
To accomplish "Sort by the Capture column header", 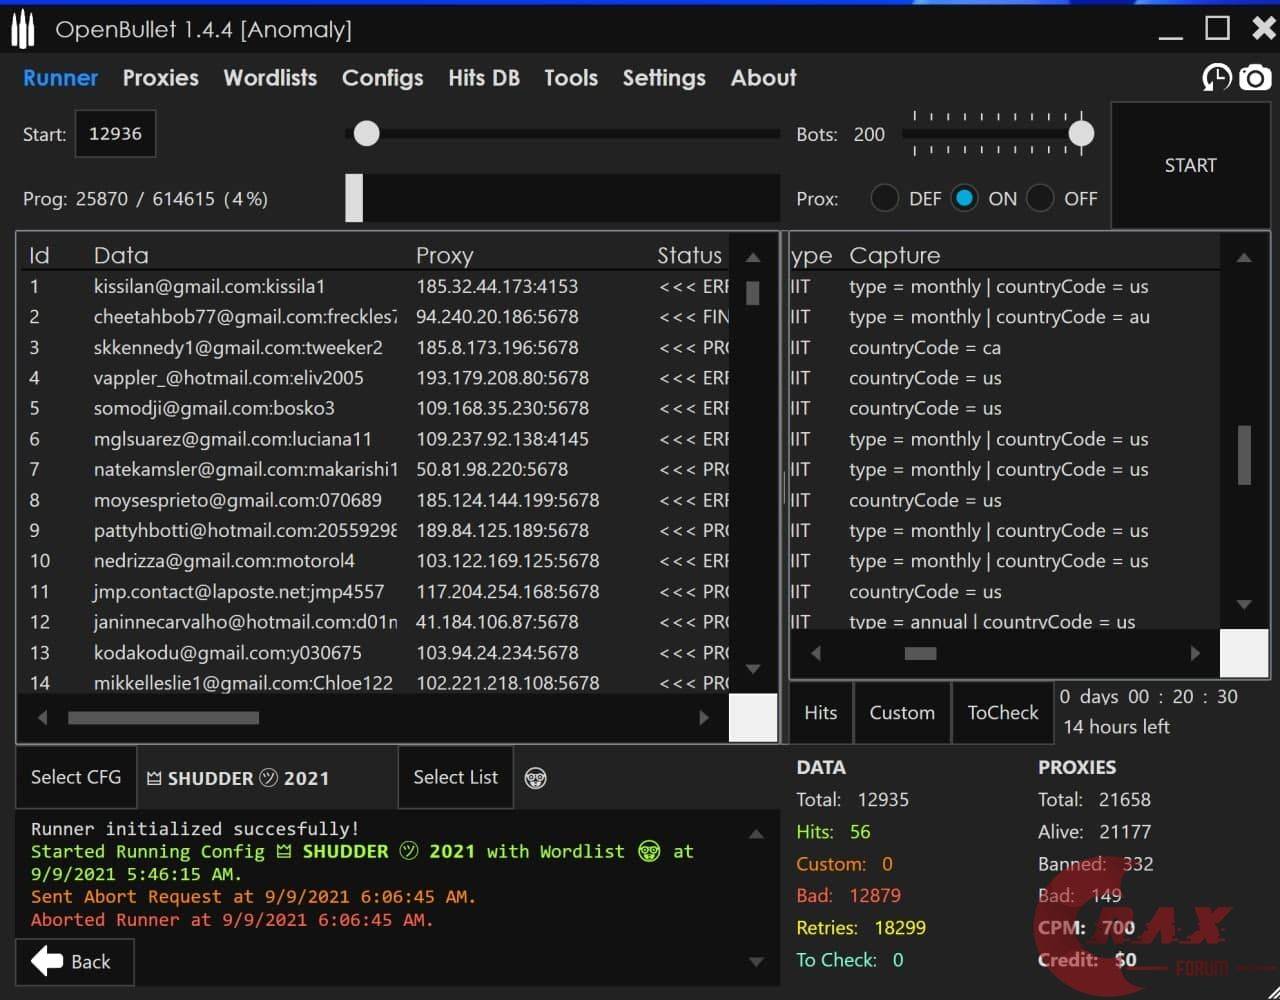I will pyautogui.click(x=895, y=256).
